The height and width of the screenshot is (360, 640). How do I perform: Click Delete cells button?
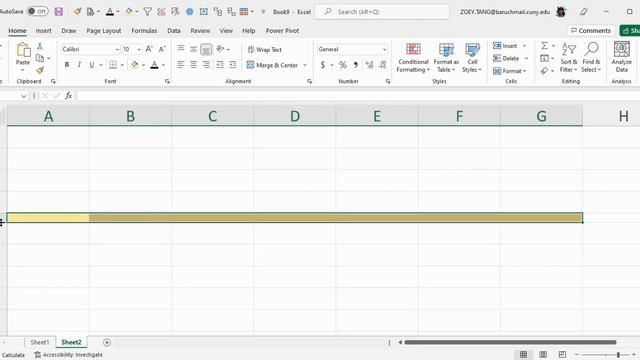[x=506, y=58]
